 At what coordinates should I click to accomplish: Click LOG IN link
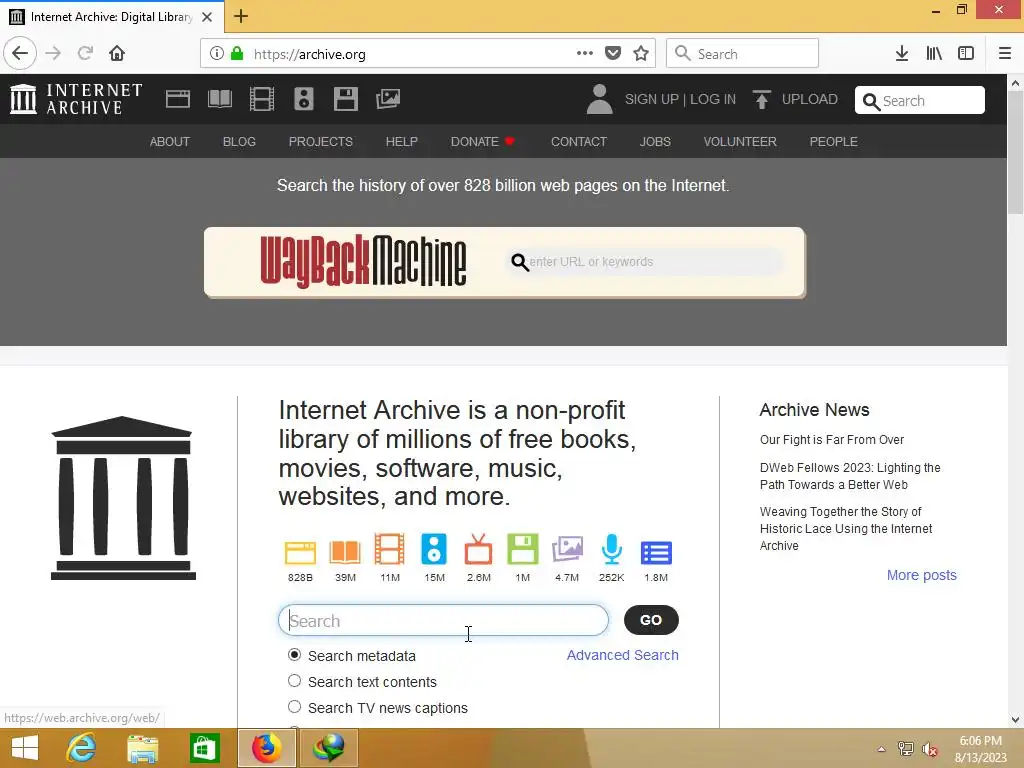tap(713, 99)
